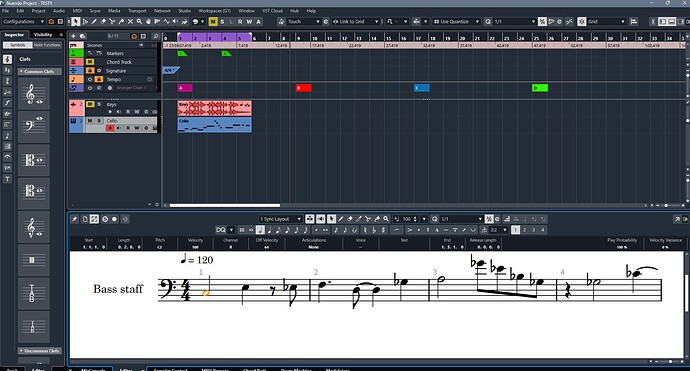Screen dimensions: 690x371
Task: Enable record on the Cello track
Action: click(x=110, y=128)
